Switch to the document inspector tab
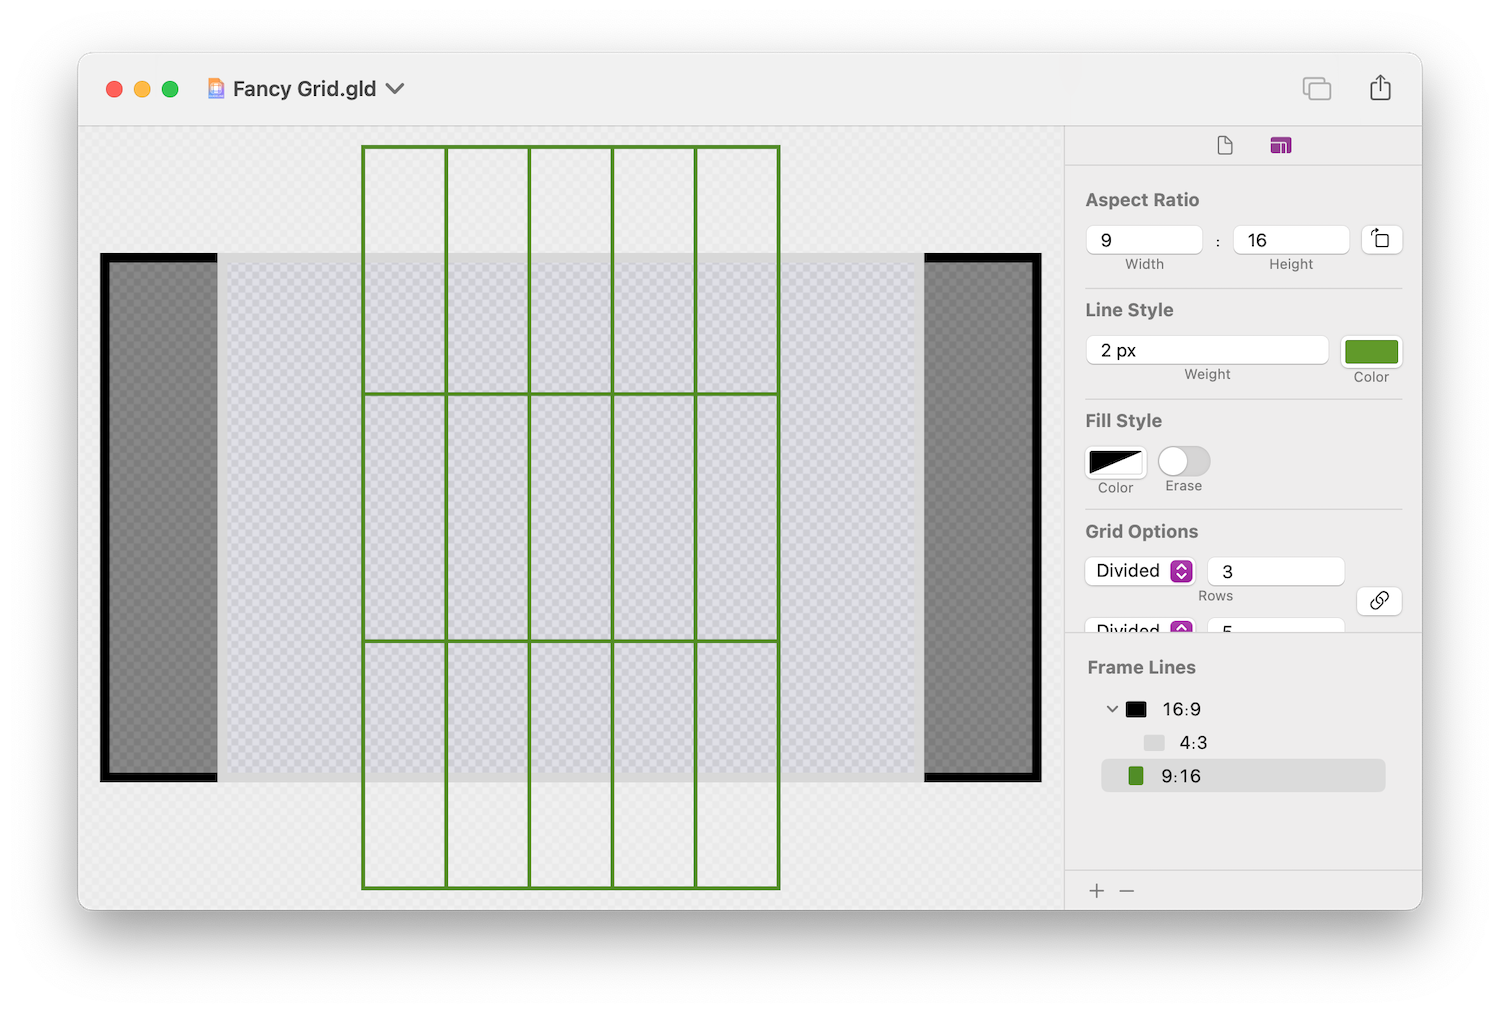 point(1225,146)
